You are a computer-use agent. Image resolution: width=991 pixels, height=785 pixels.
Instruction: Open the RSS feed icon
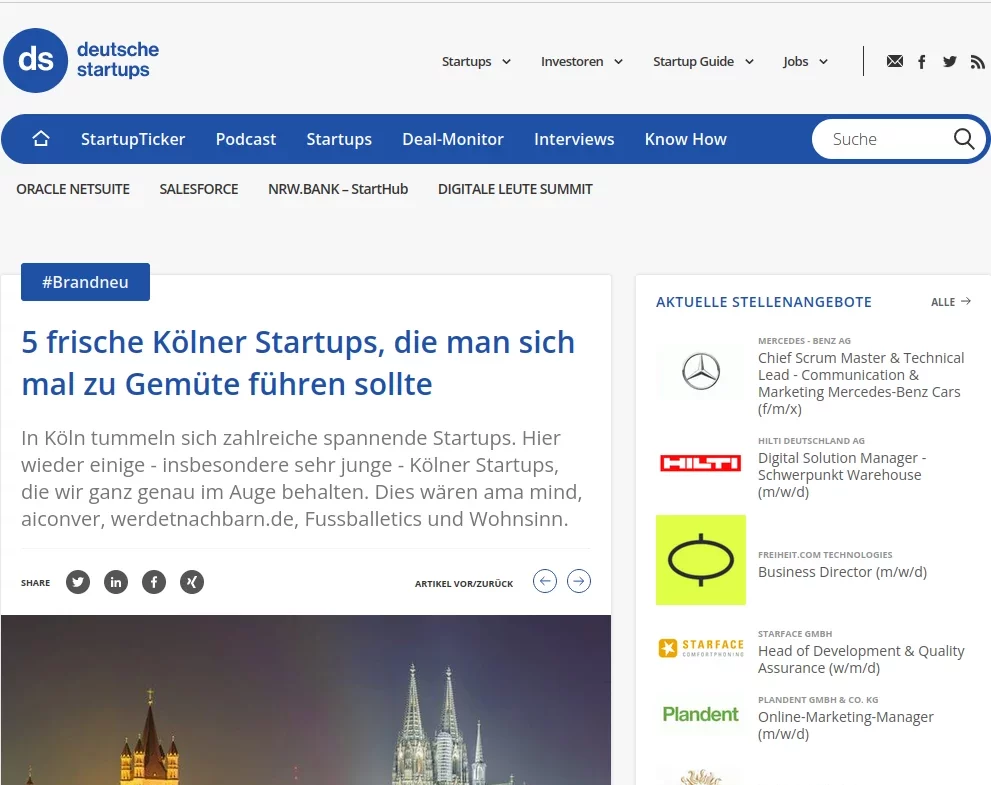point(977,62)
